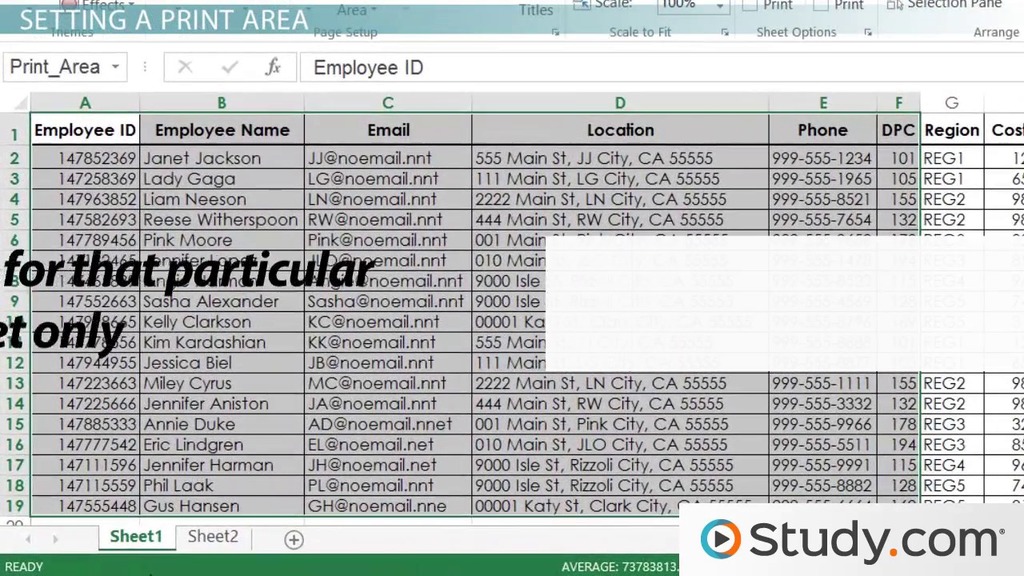
Task: Click the Print Titles button
Action: click(x=536, y=10)
